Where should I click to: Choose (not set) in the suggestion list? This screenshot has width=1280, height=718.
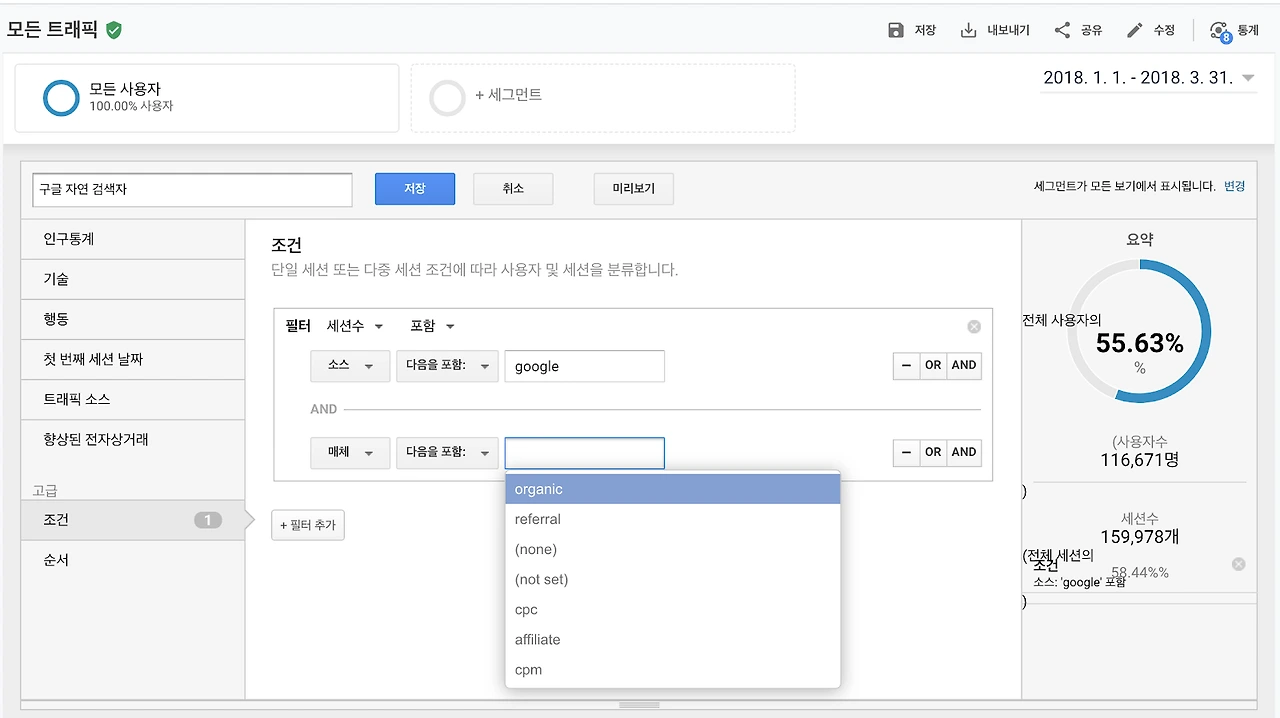[673, 579]
